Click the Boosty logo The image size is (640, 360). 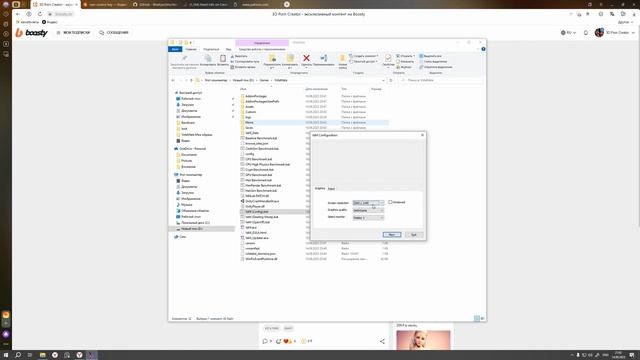pyautogui.click(x=31, y=33)
